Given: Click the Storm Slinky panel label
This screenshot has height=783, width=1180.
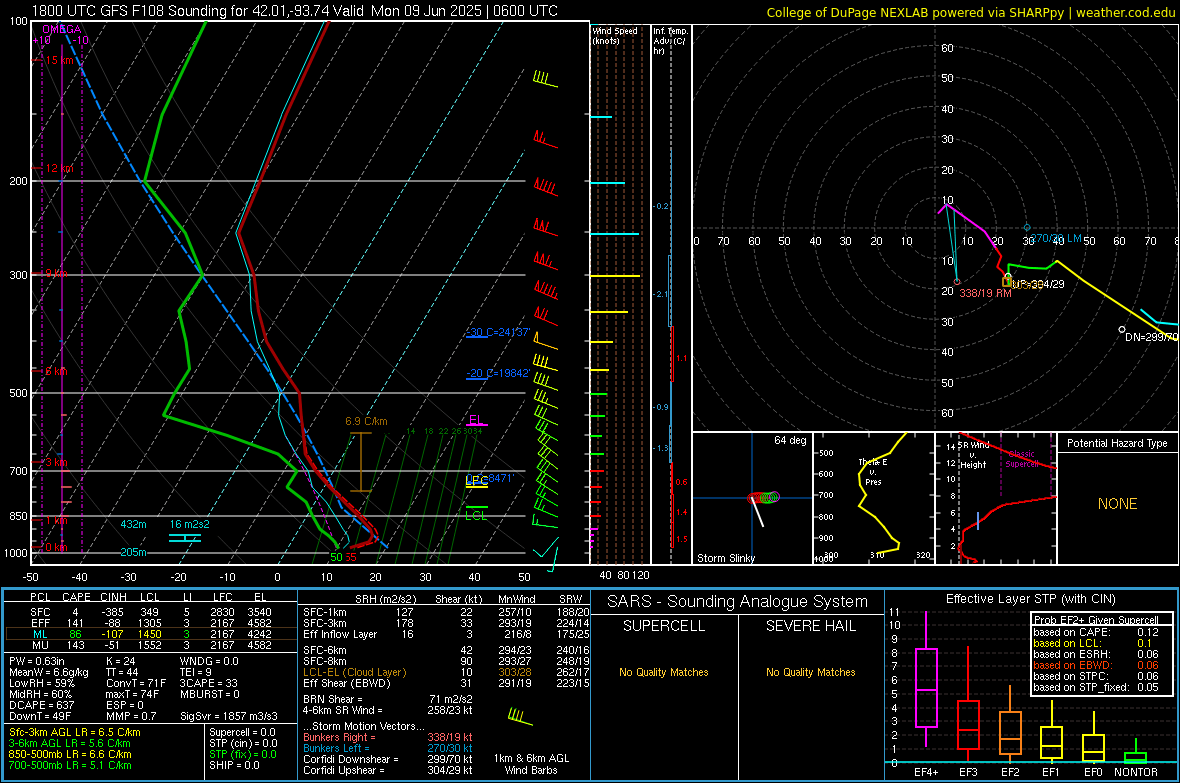Looking at the screenshot, I should [725, 558].
